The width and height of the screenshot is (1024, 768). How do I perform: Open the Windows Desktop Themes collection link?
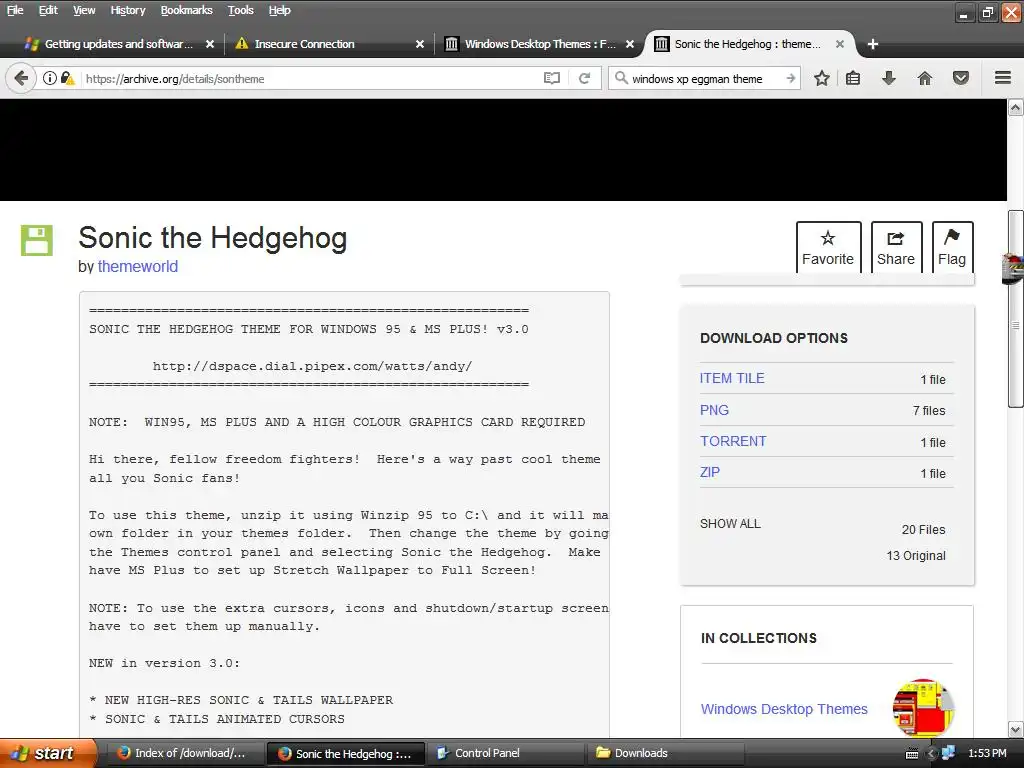784,709
